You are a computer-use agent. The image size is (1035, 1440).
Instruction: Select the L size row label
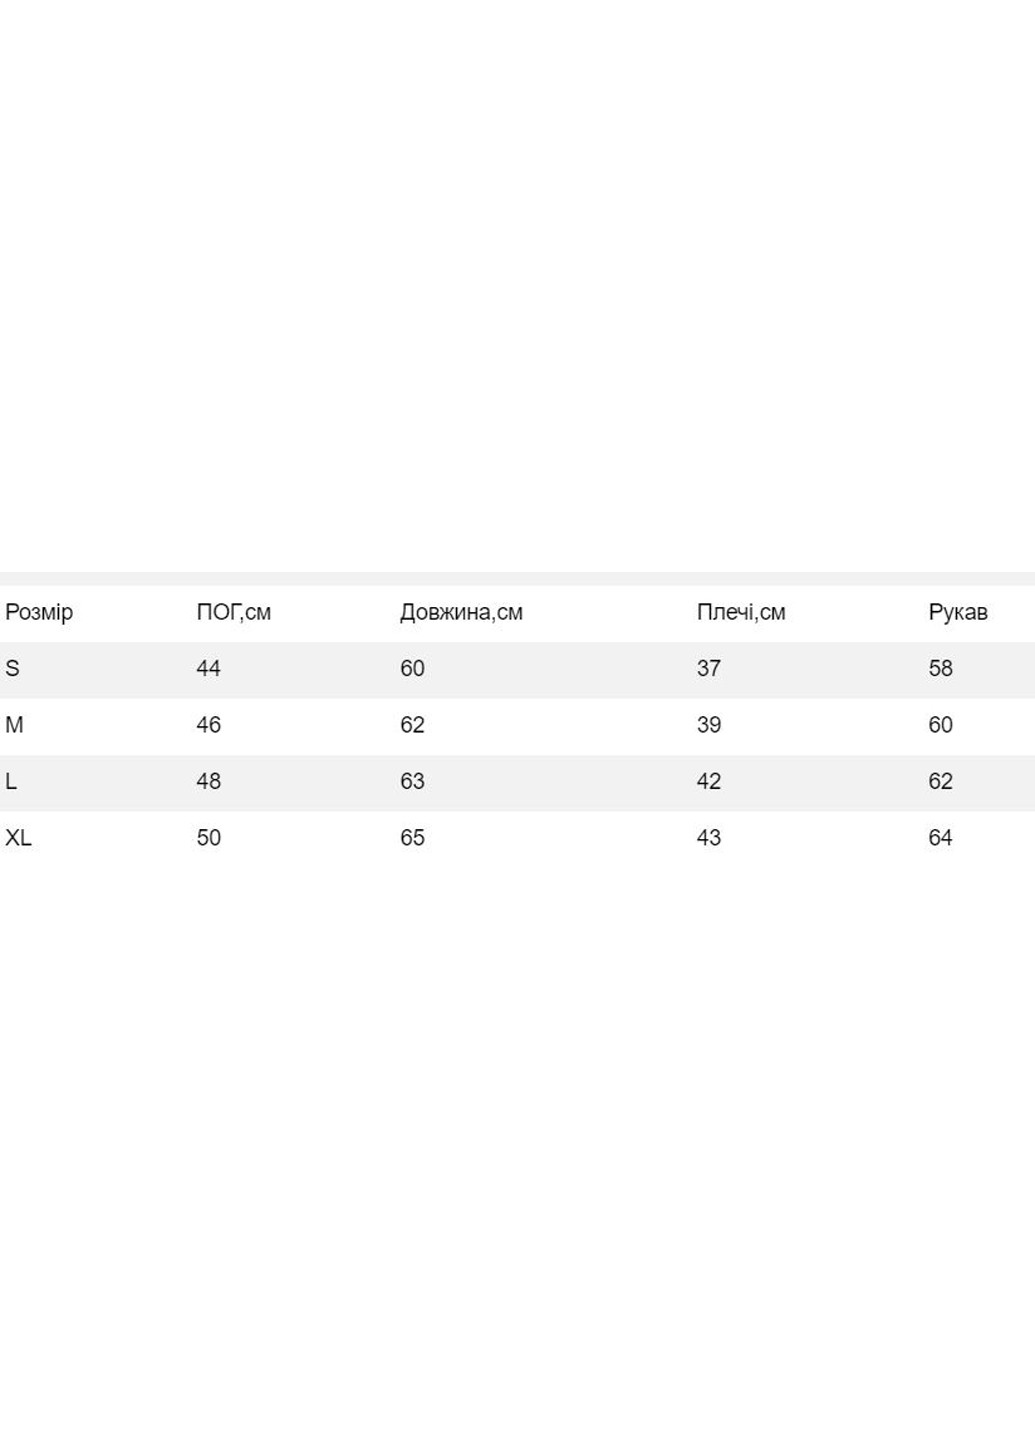[11, 781]
